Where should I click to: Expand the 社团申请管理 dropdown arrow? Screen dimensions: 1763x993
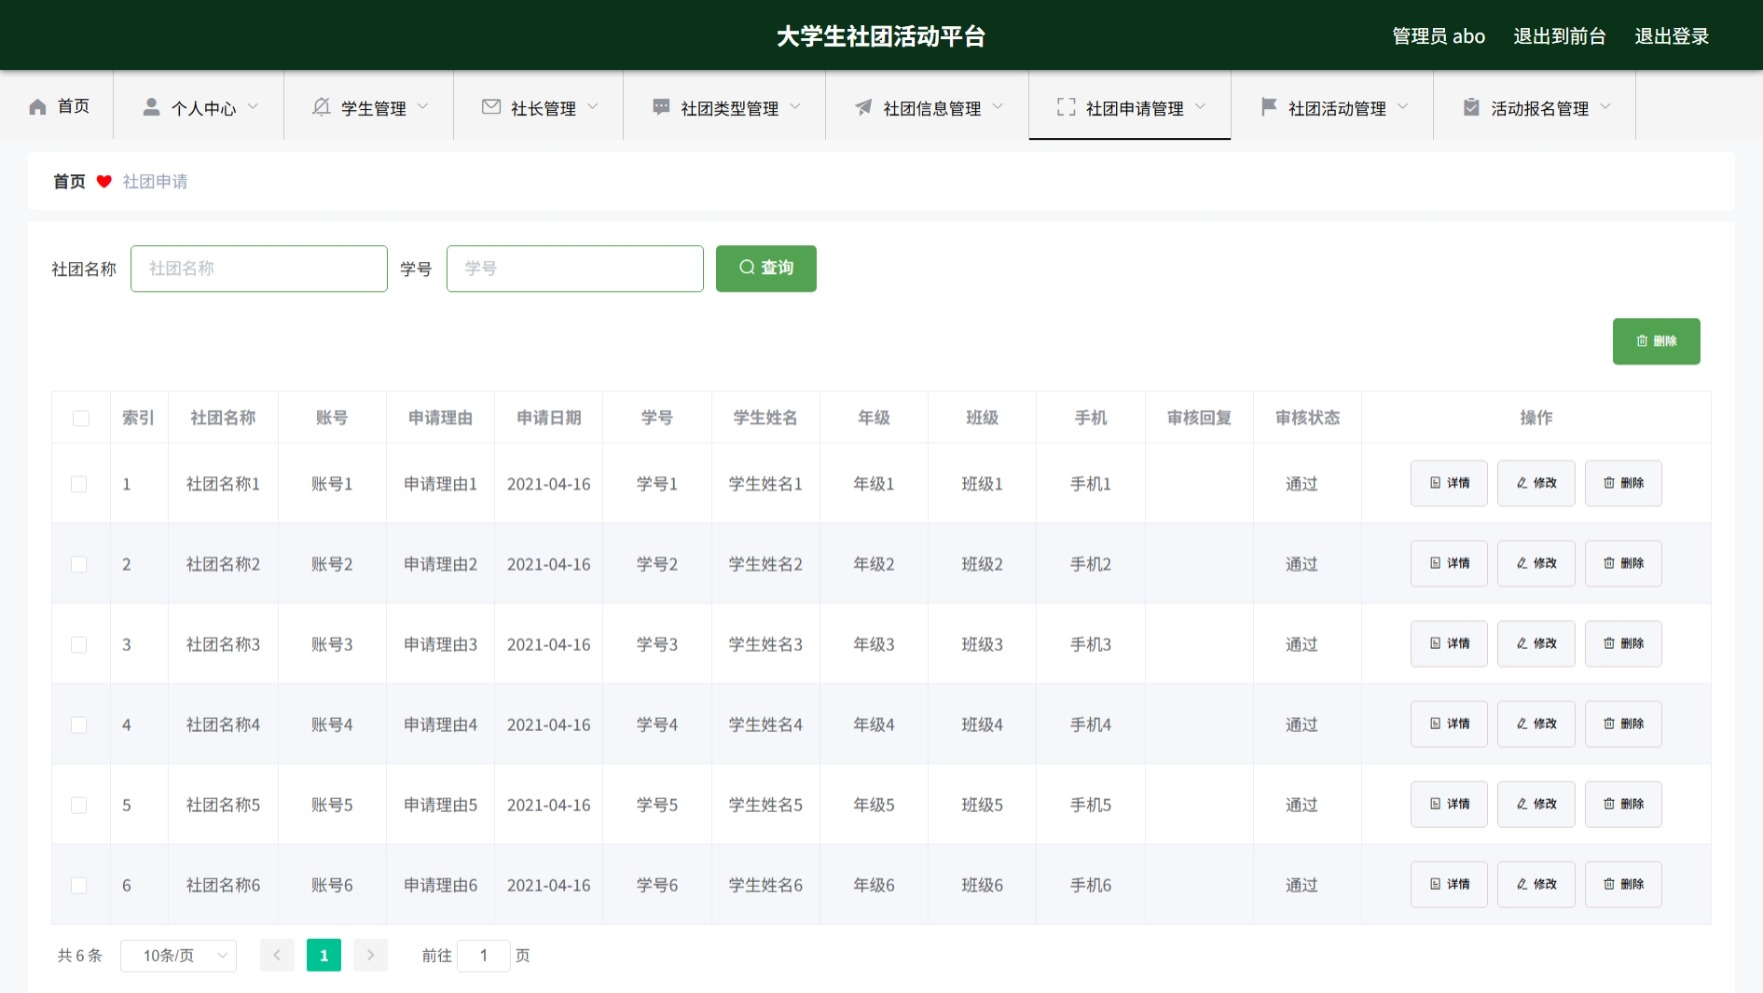(x=1200, y=107)
